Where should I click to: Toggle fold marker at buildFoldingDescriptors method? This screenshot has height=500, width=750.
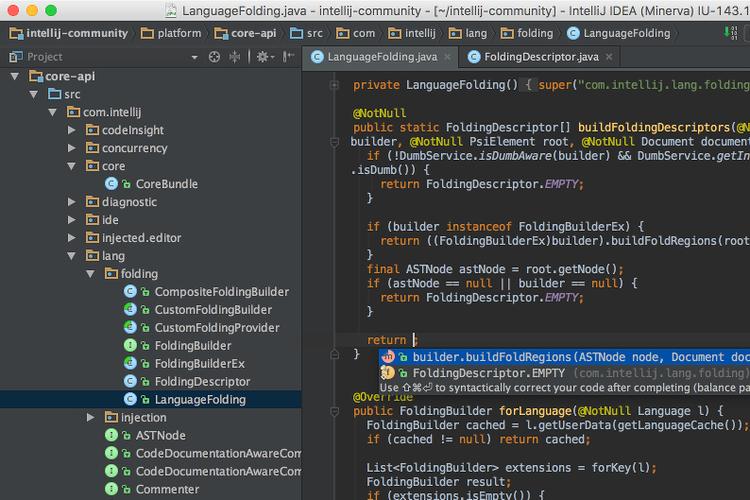tap(334, 142)
